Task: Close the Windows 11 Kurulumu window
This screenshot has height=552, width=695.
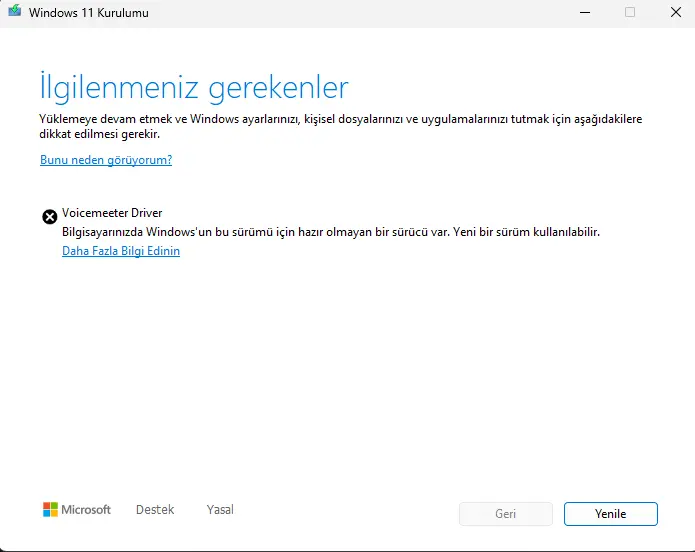Action: (x=676, y=12)
